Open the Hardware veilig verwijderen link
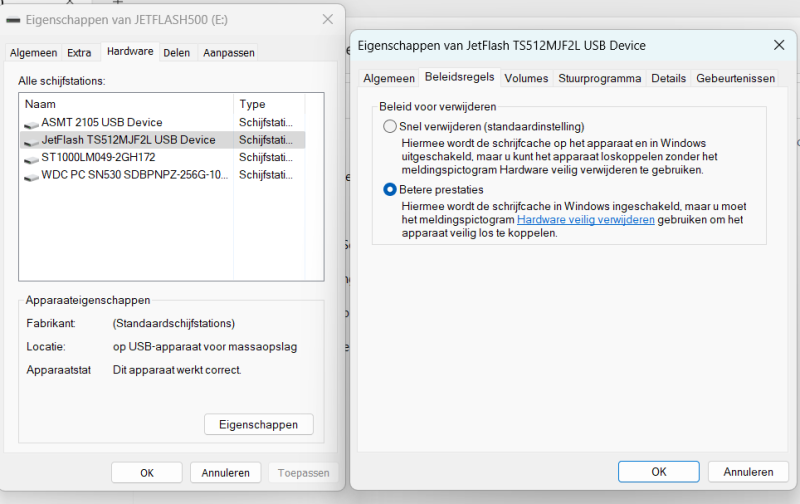 pos(585,219)
